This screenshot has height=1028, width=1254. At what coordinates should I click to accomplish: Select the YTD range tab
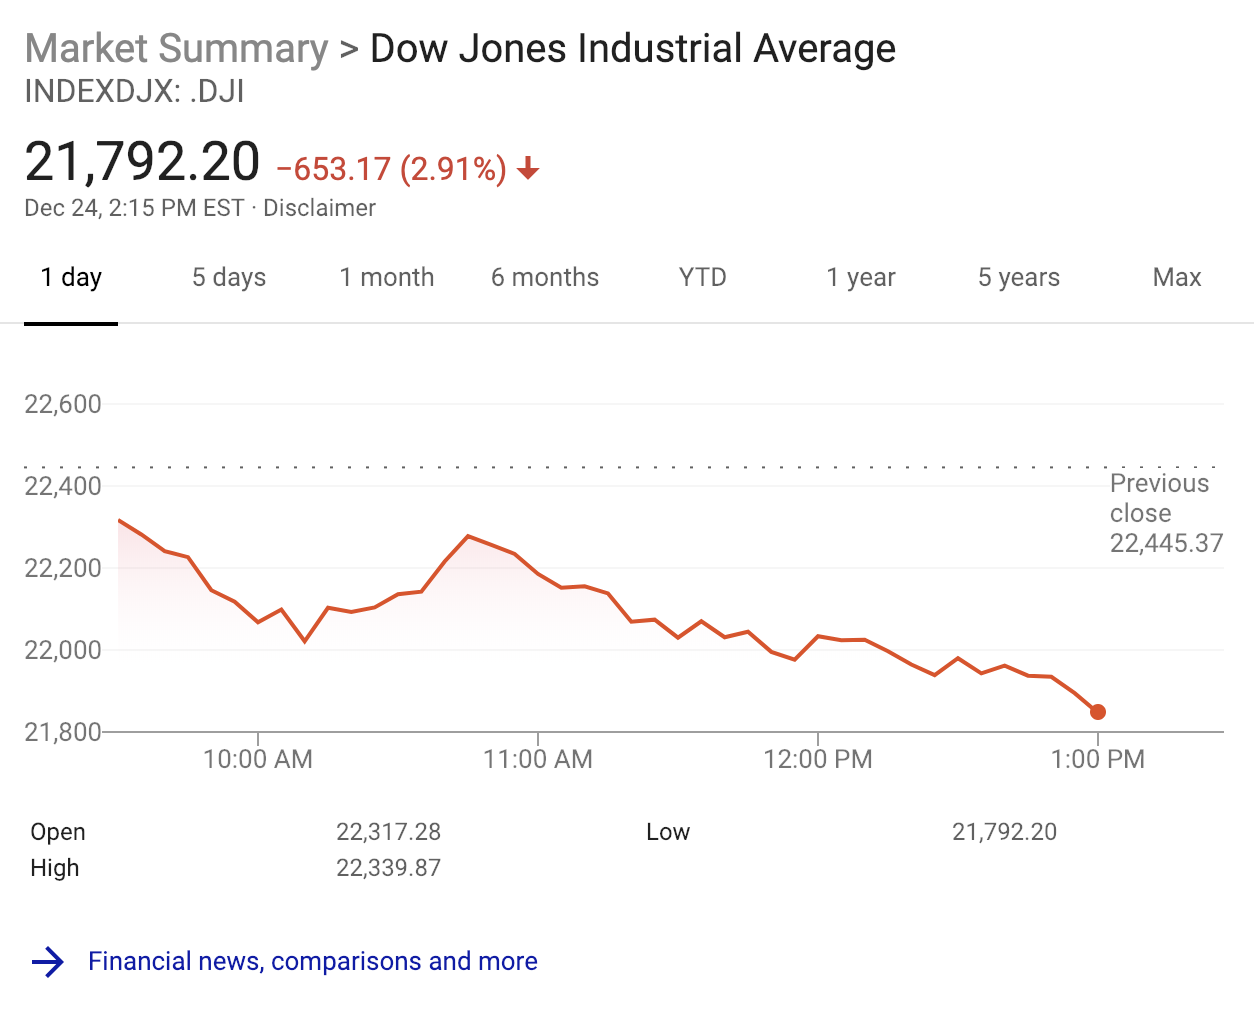[x=703, y=278]
